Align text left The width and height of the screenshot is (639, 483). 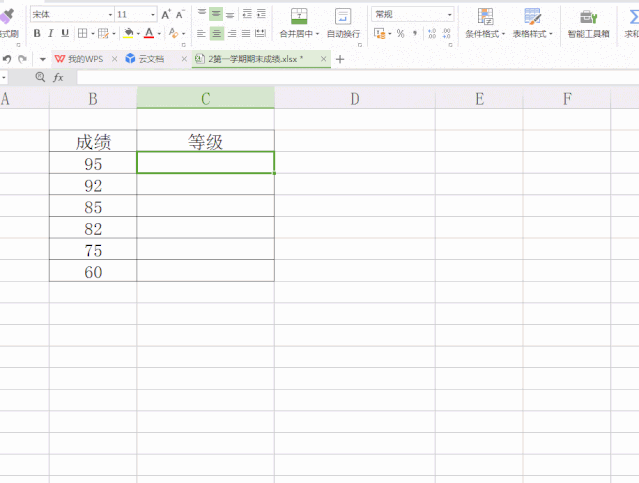click(x=201, y=33)
